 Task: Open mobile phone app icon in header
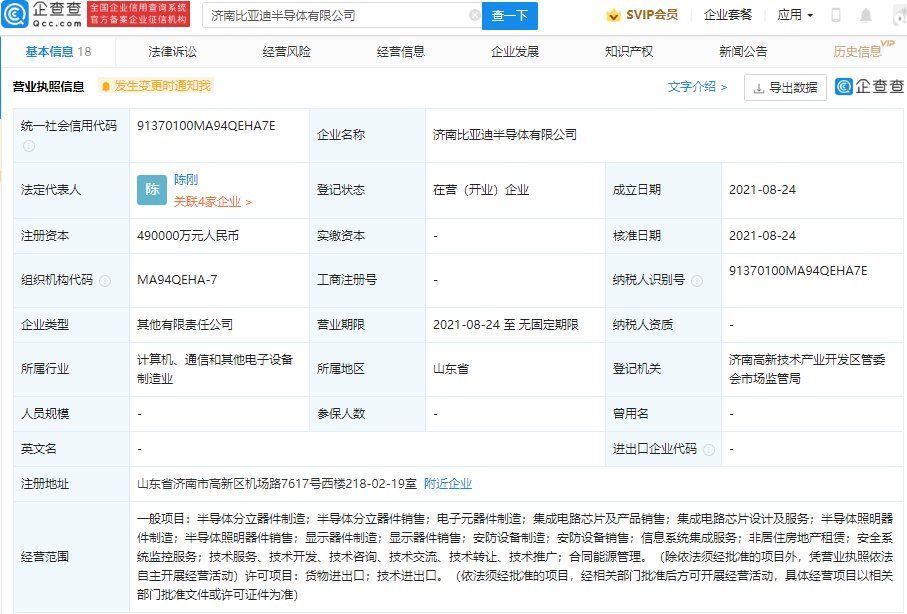click(835, 15)
